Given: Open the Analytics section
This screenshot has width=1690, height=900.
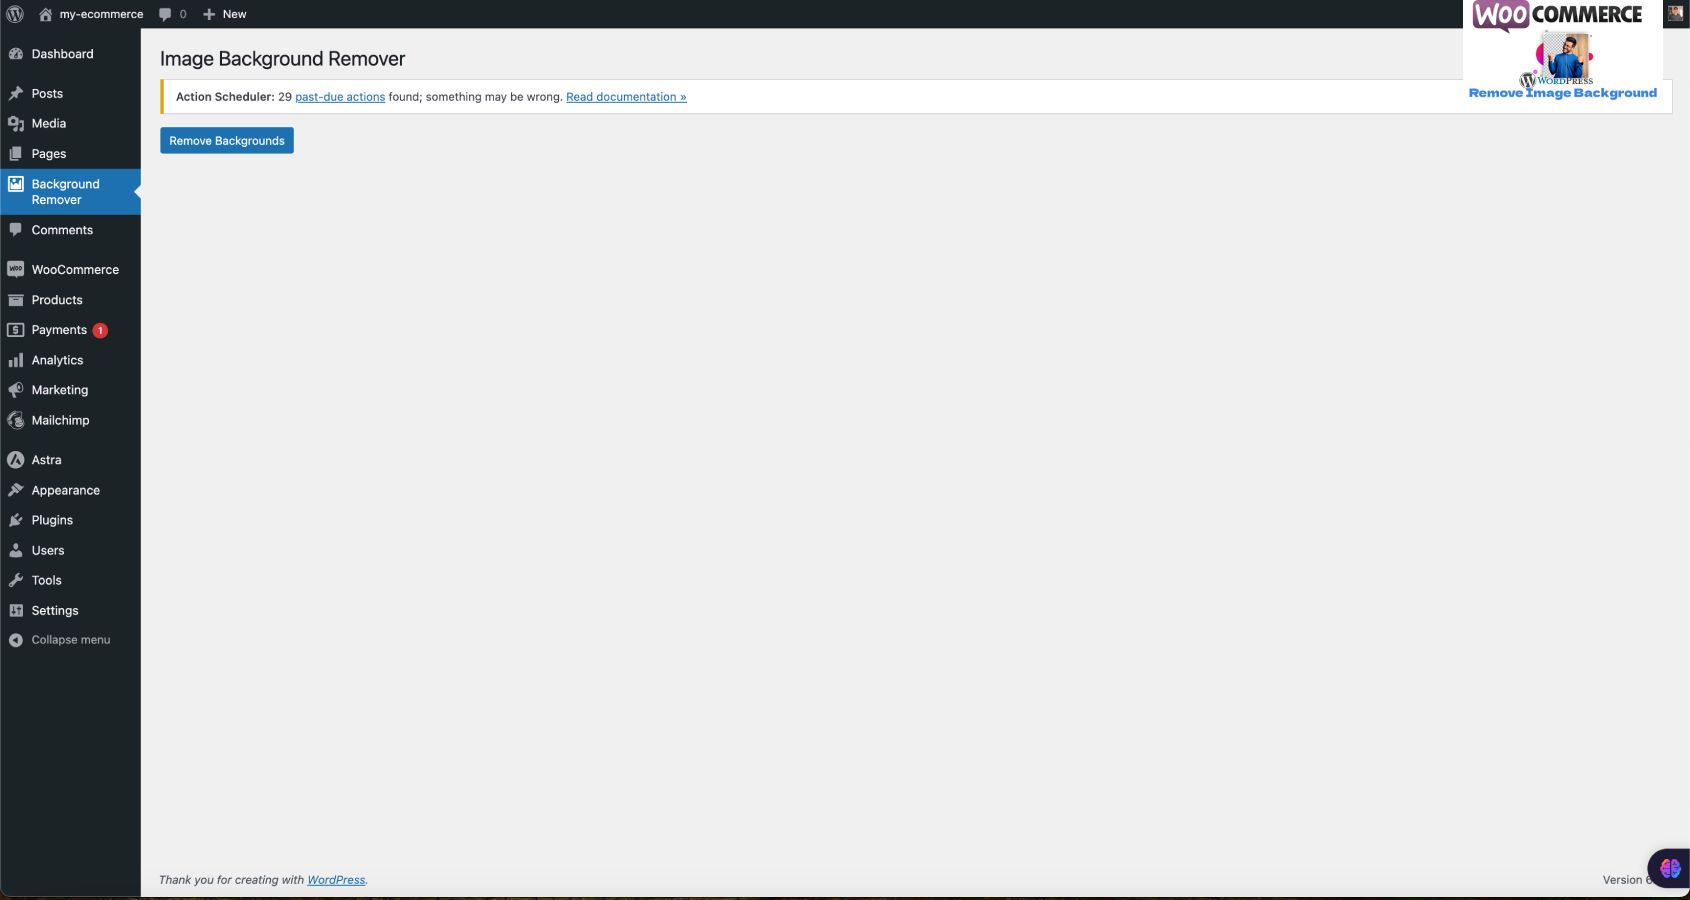Looking at the screenshot, I should pyautogui.click(x=57, y=360).
